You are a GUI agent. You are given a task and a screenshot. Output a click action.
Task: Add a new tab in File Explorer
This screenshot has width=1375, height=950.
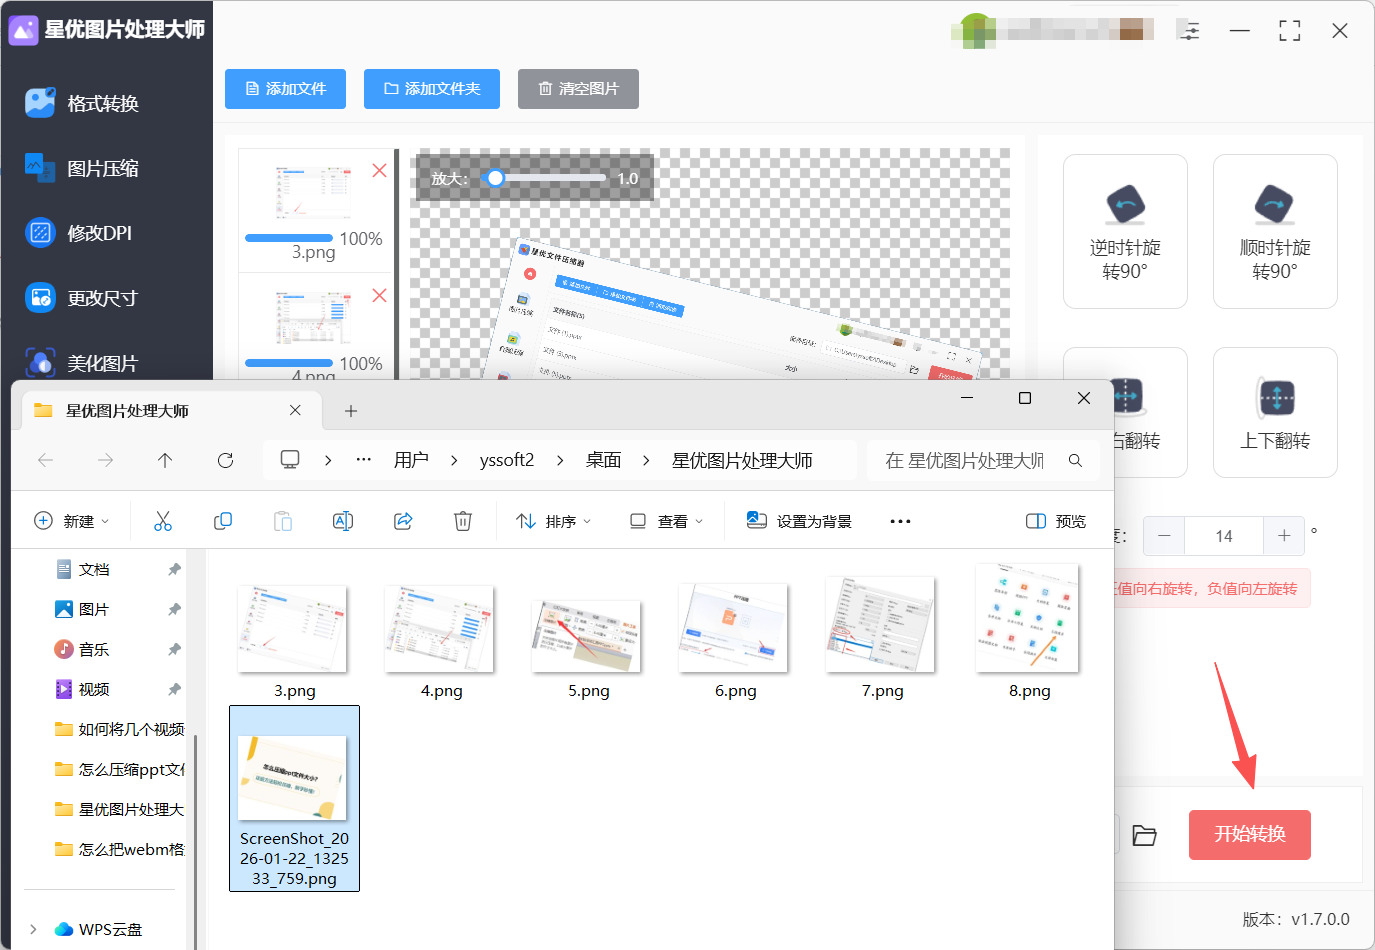click(351, 411)
